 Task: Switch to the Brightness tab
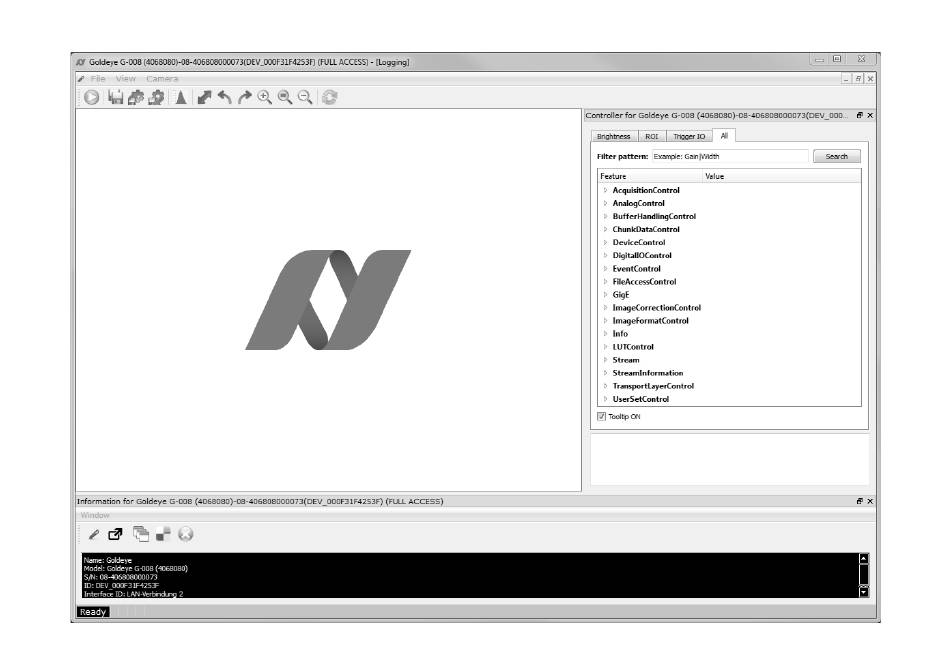pyautogui.click(x=614, y=136)
